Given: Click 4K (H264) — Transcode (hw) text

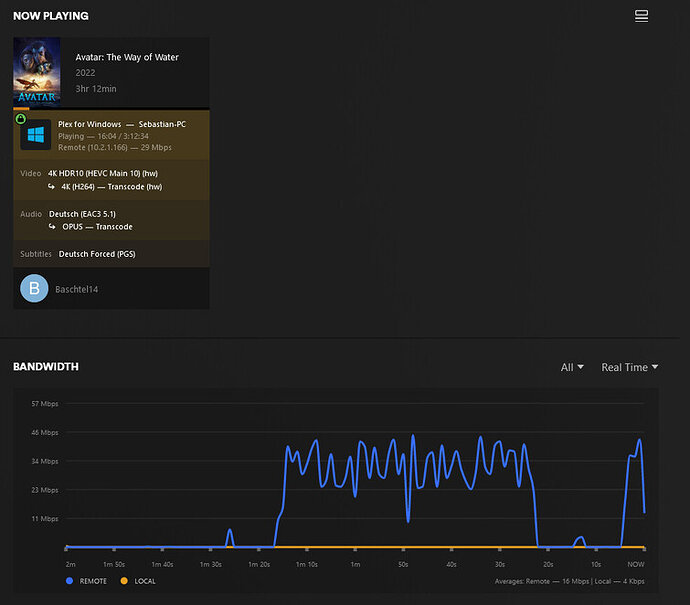Looking at the screenshot, I should (x=112, y=187).
